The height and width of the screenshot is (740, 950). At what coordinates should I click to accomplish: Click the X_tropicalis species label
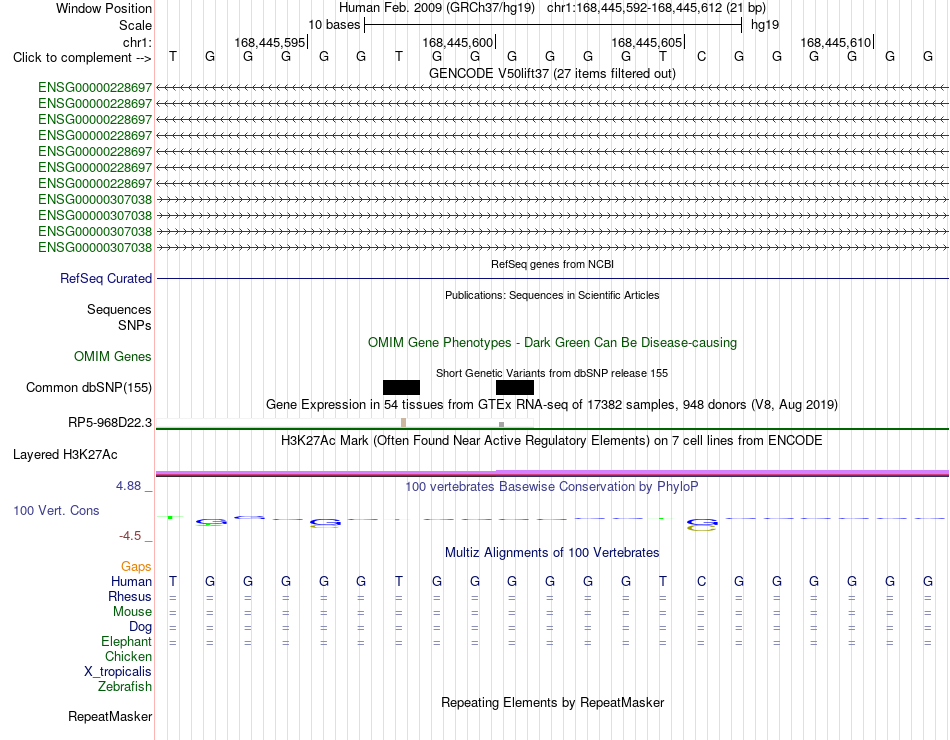(118, 672)
